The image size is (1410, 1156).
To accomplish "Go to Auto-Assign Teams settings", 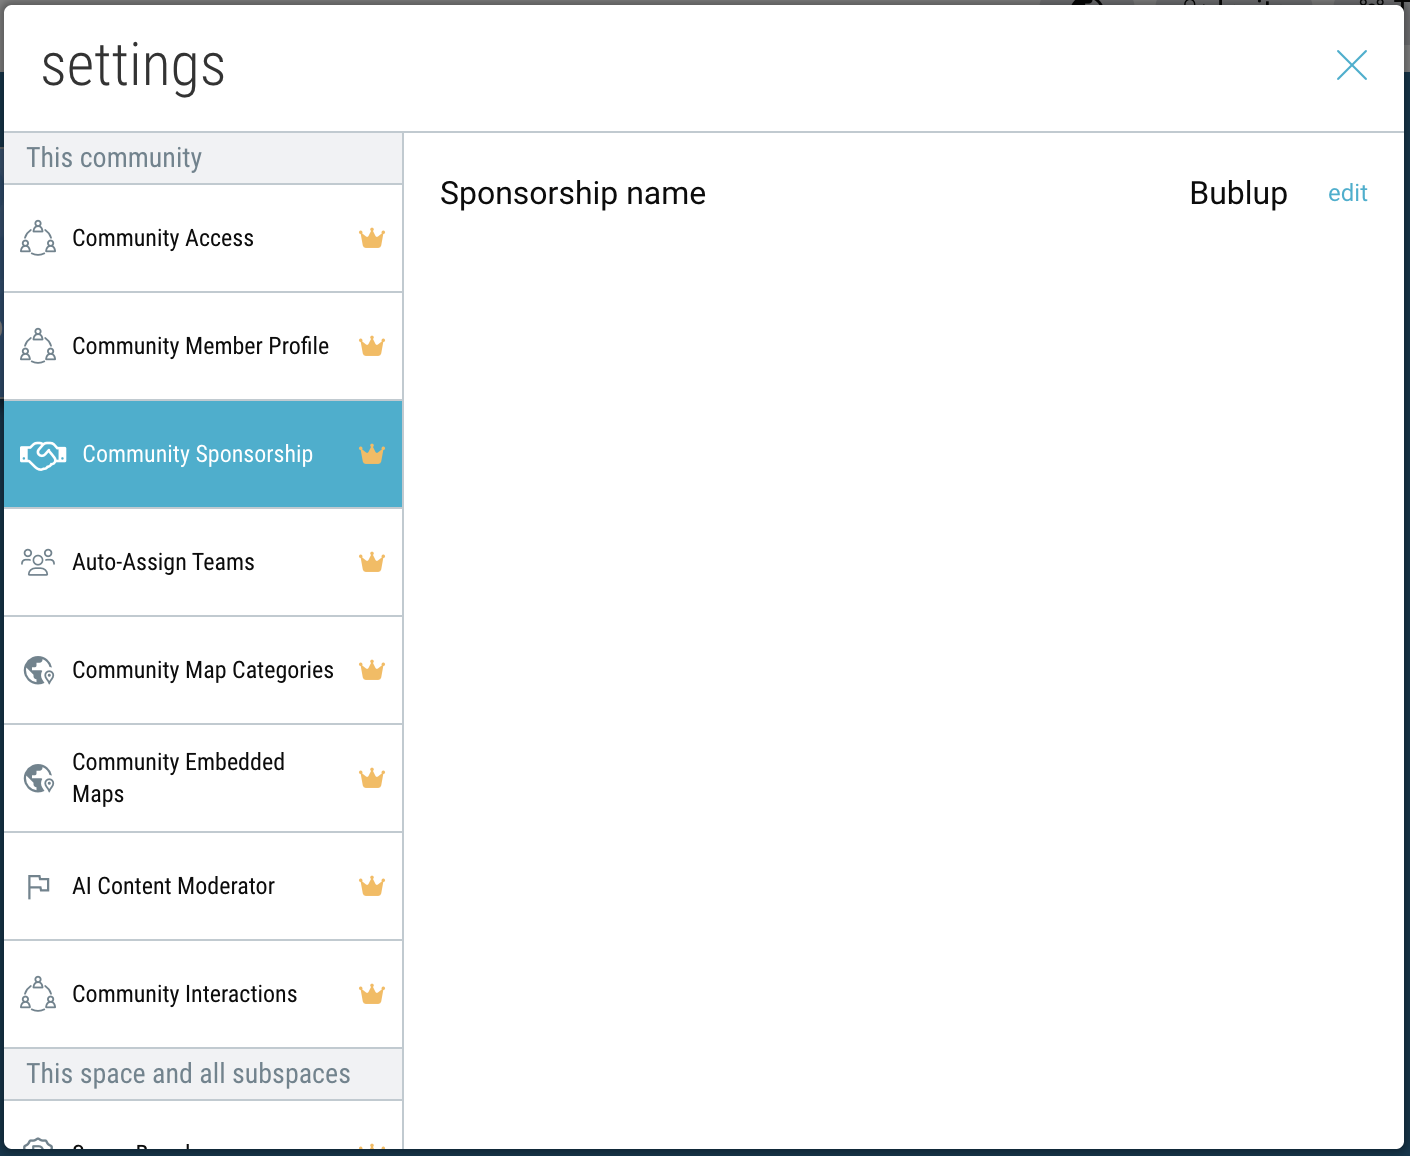I will point(163,562).
